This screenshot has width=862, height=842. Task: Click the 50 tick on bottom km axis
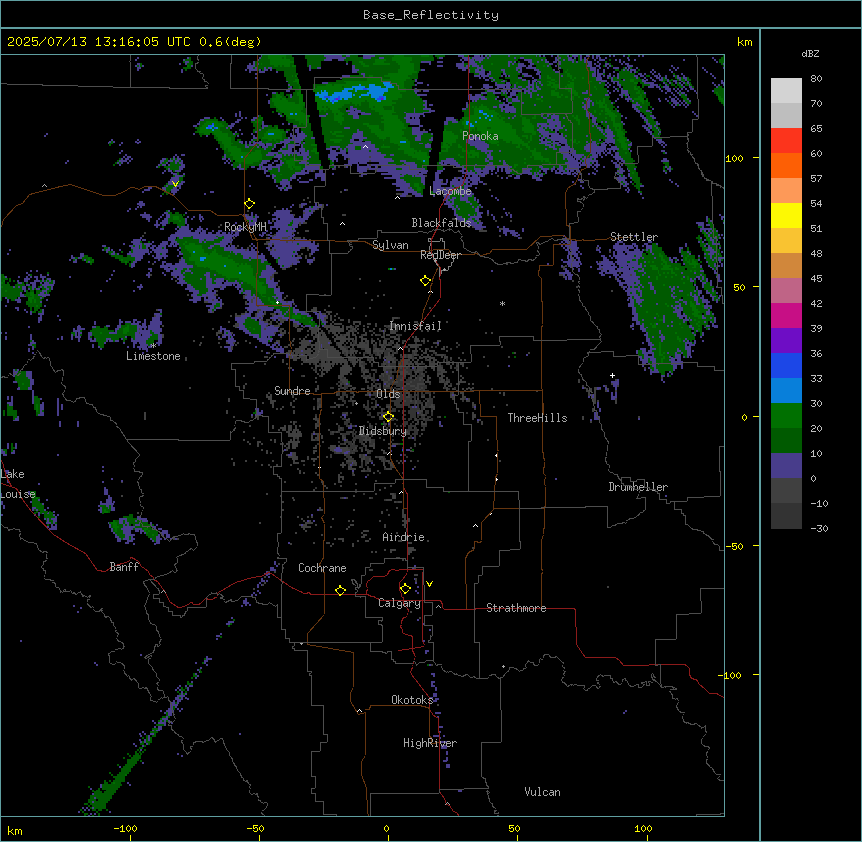[x=514, y=828]
